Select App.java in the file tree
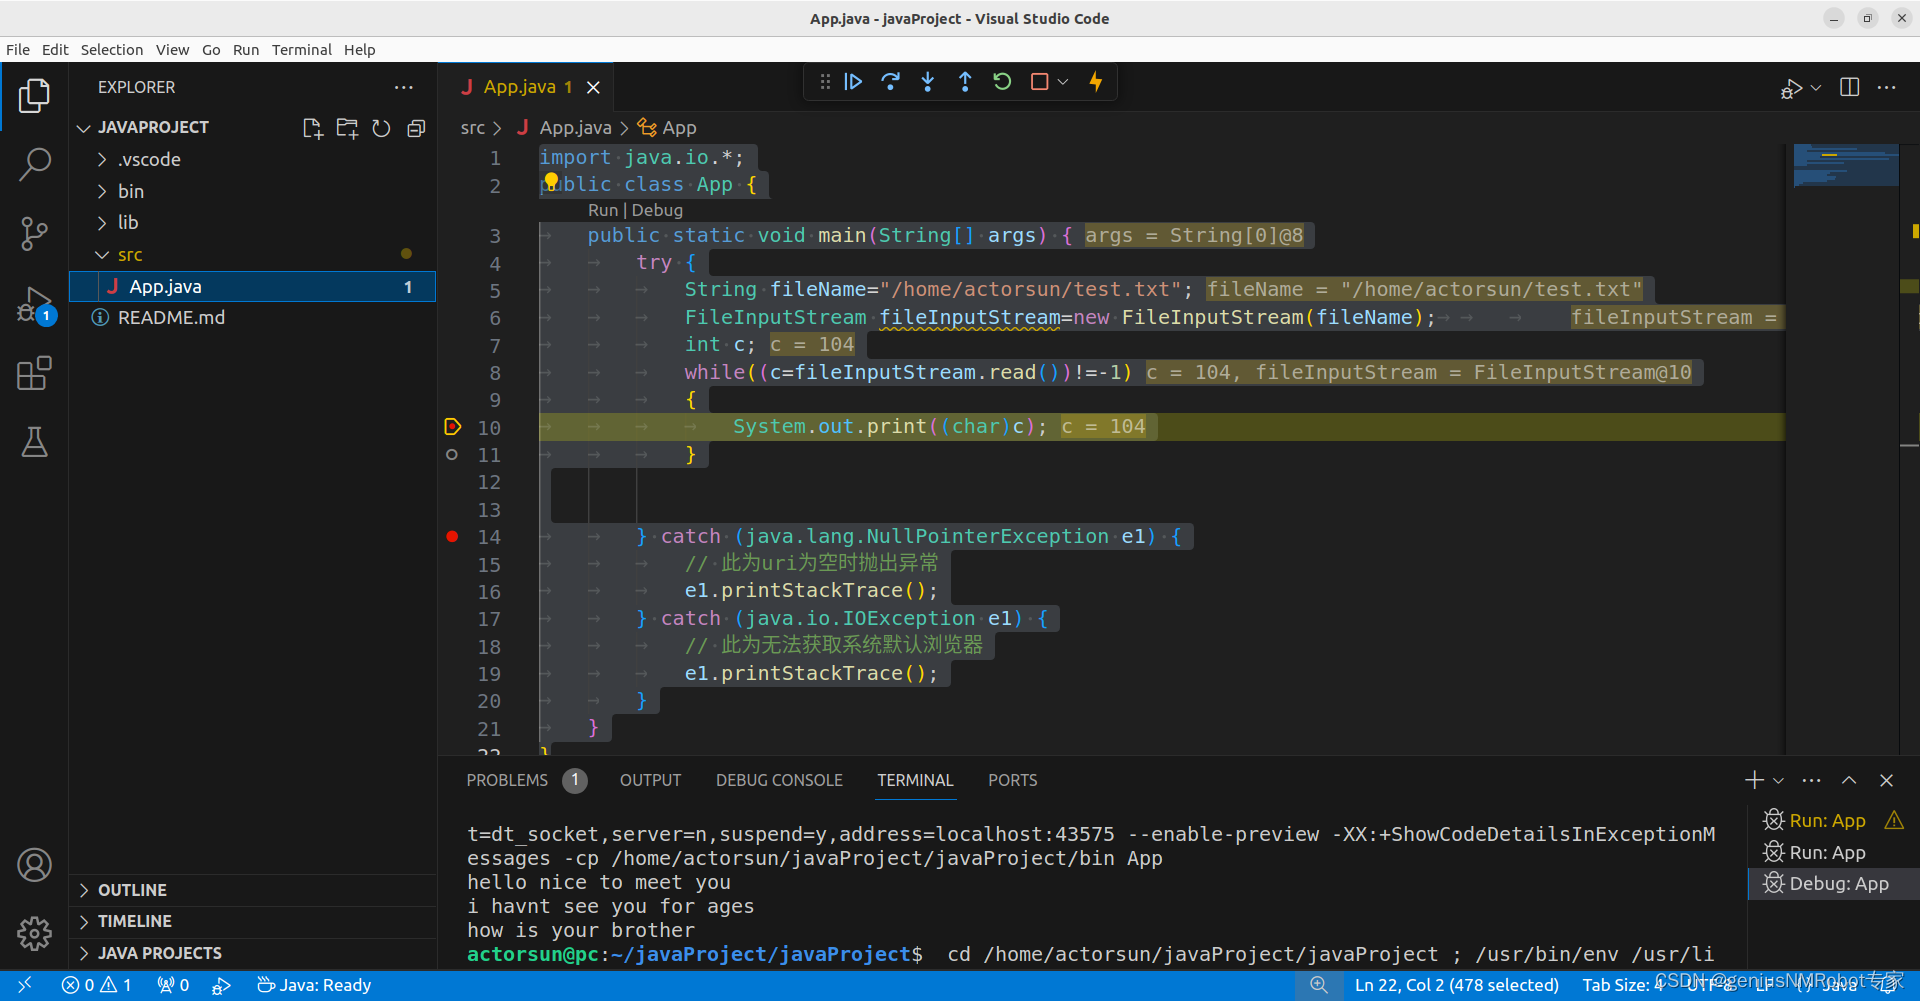Image resolution: width=1920 pixels, height=1001 pixels. 253,287
